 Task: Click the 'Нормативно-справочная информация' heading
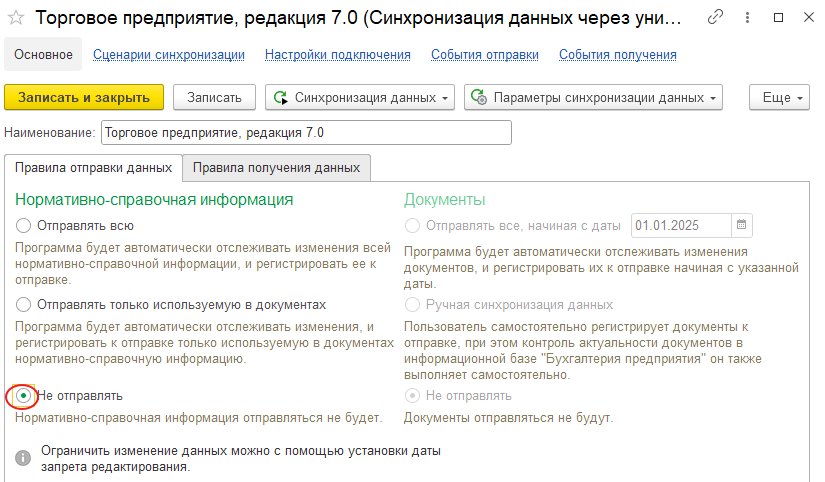pyautogui.click(x=154, y=200)
